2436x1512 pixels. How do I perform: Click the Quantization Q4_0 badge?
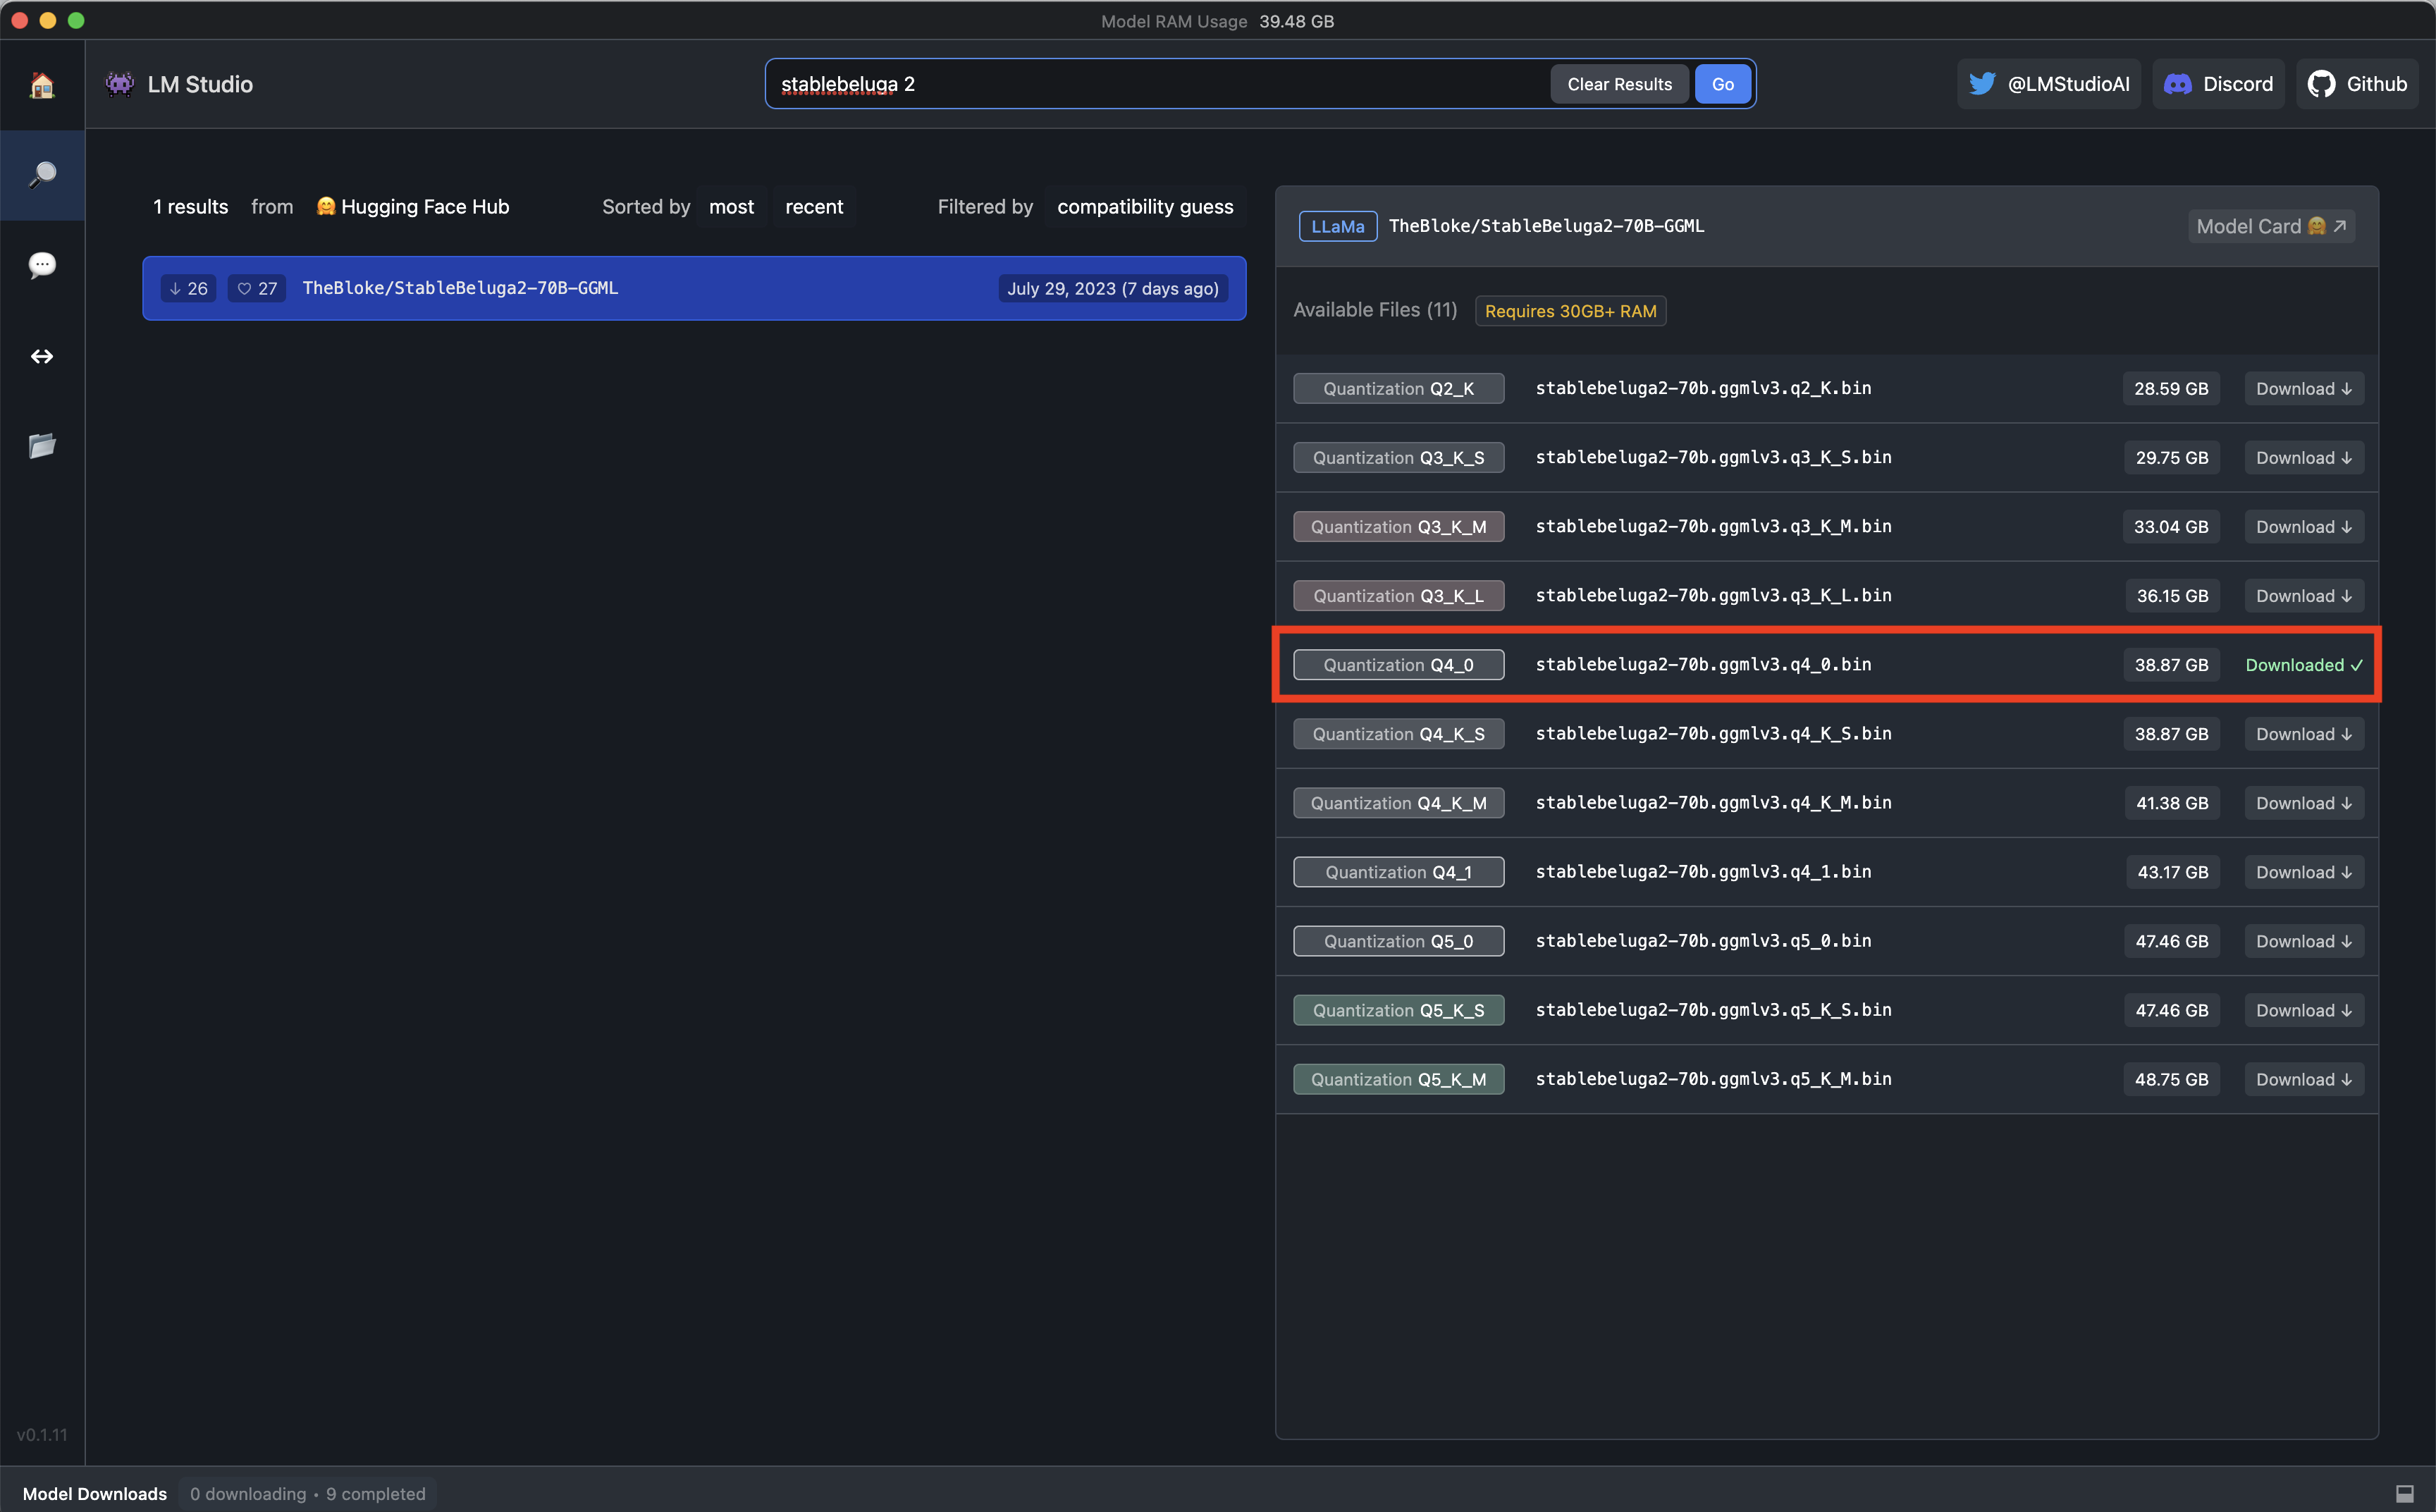(1398, 665)
